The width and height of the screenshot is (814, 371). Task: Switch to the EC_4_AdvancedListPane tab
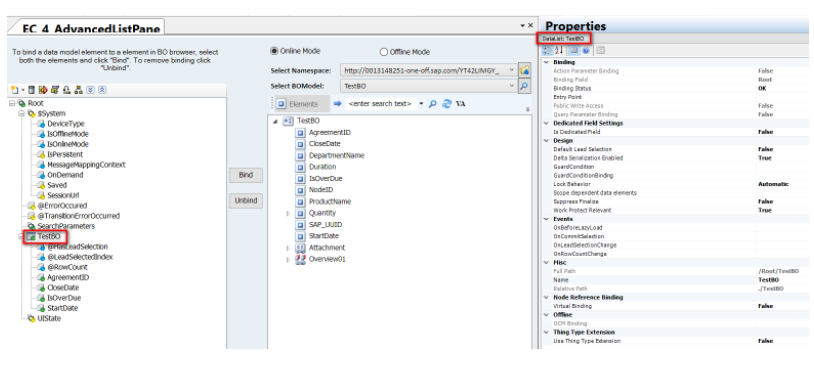coord(91,28)
